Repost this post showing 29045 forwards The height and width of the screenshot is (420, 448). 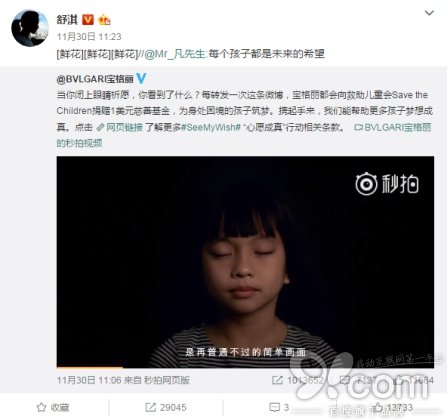click(x=166, y=407)
